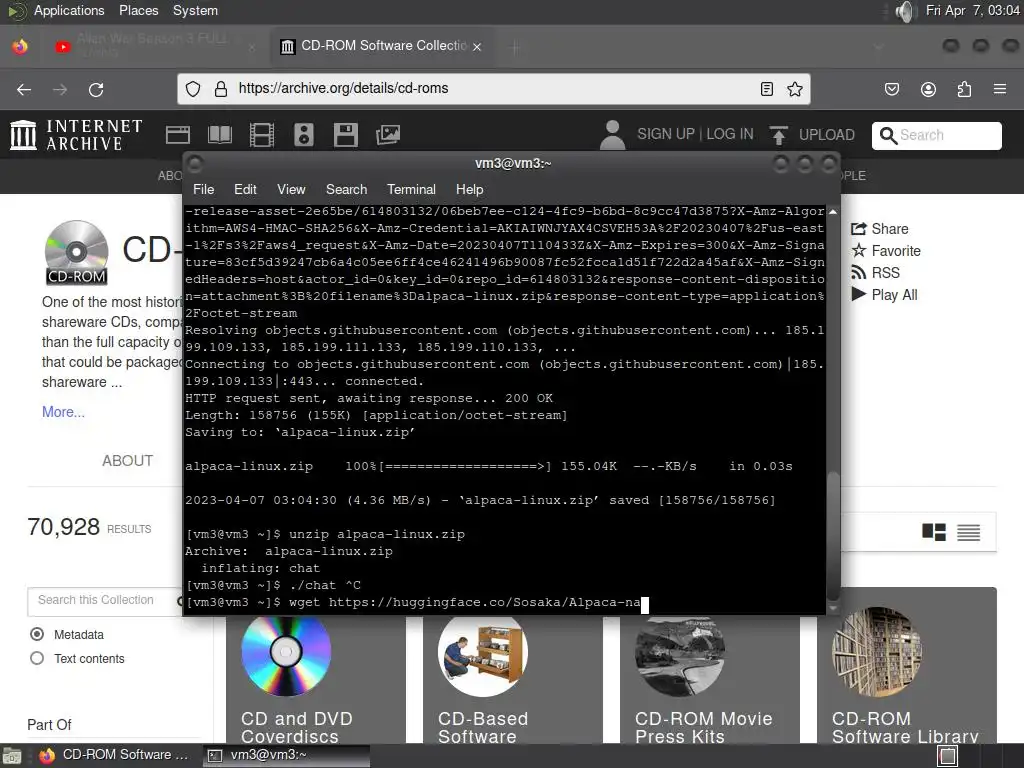
Task: Open the Audio speaker icon
Action: click(304, 135)
